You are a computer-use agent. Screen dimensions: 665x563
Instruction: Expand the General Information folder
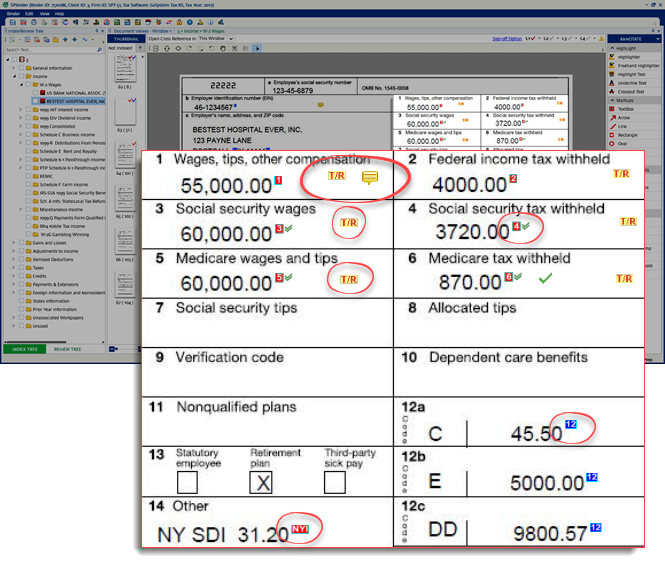14,68
